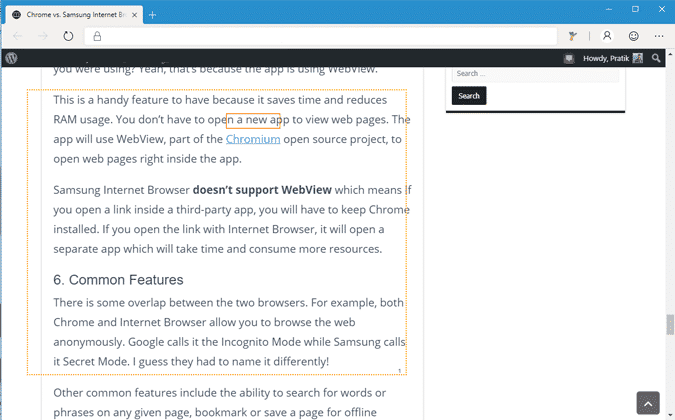Close the Chrome vs. Samsung Internet tab

tap(134, 15)
